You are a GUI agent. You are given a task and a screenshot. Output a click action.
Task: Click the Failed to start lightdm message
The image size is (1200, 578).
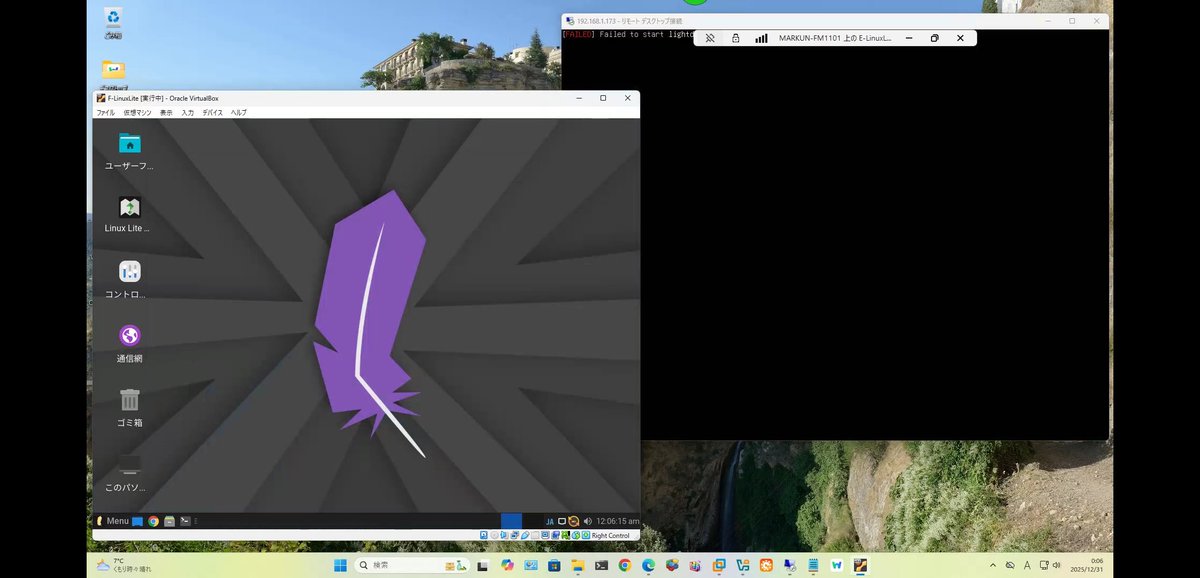pyautogui.click(x=628, y=34)
